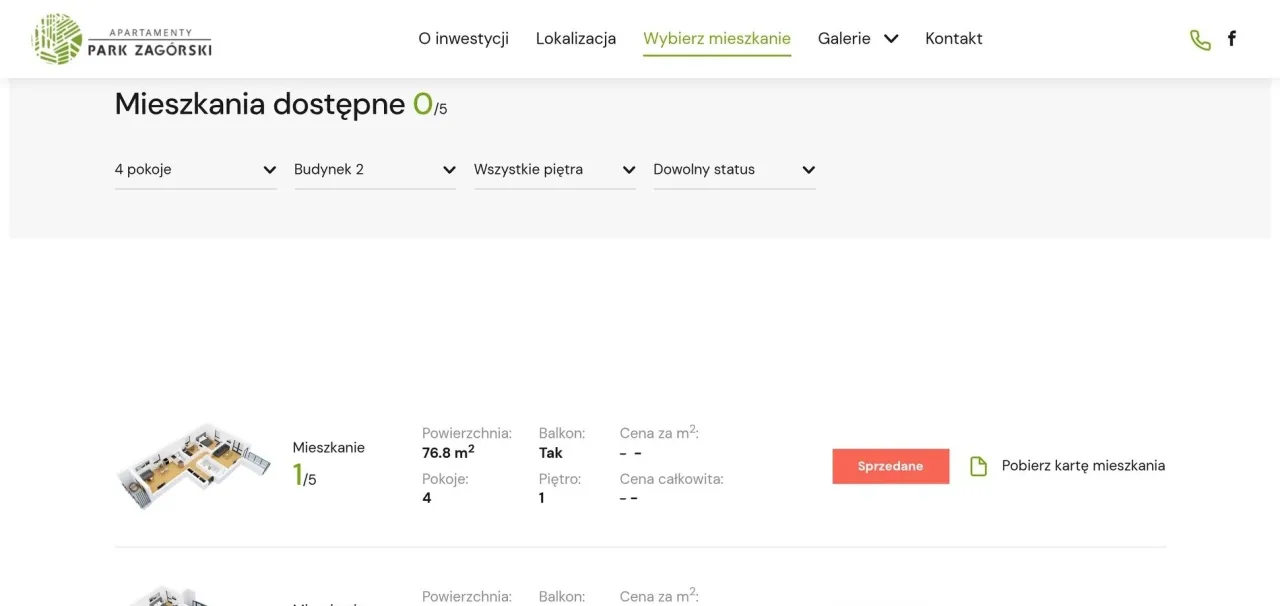The width and height of the screenshot is (1280, 606).
Task: Open the Facebook icon link
Action: (x=1232, y=39)
